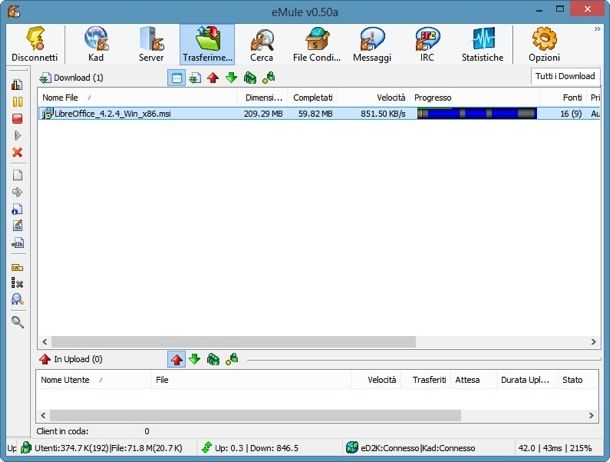
Task: Open the IRC chat panel
Action: click(427, 44)
